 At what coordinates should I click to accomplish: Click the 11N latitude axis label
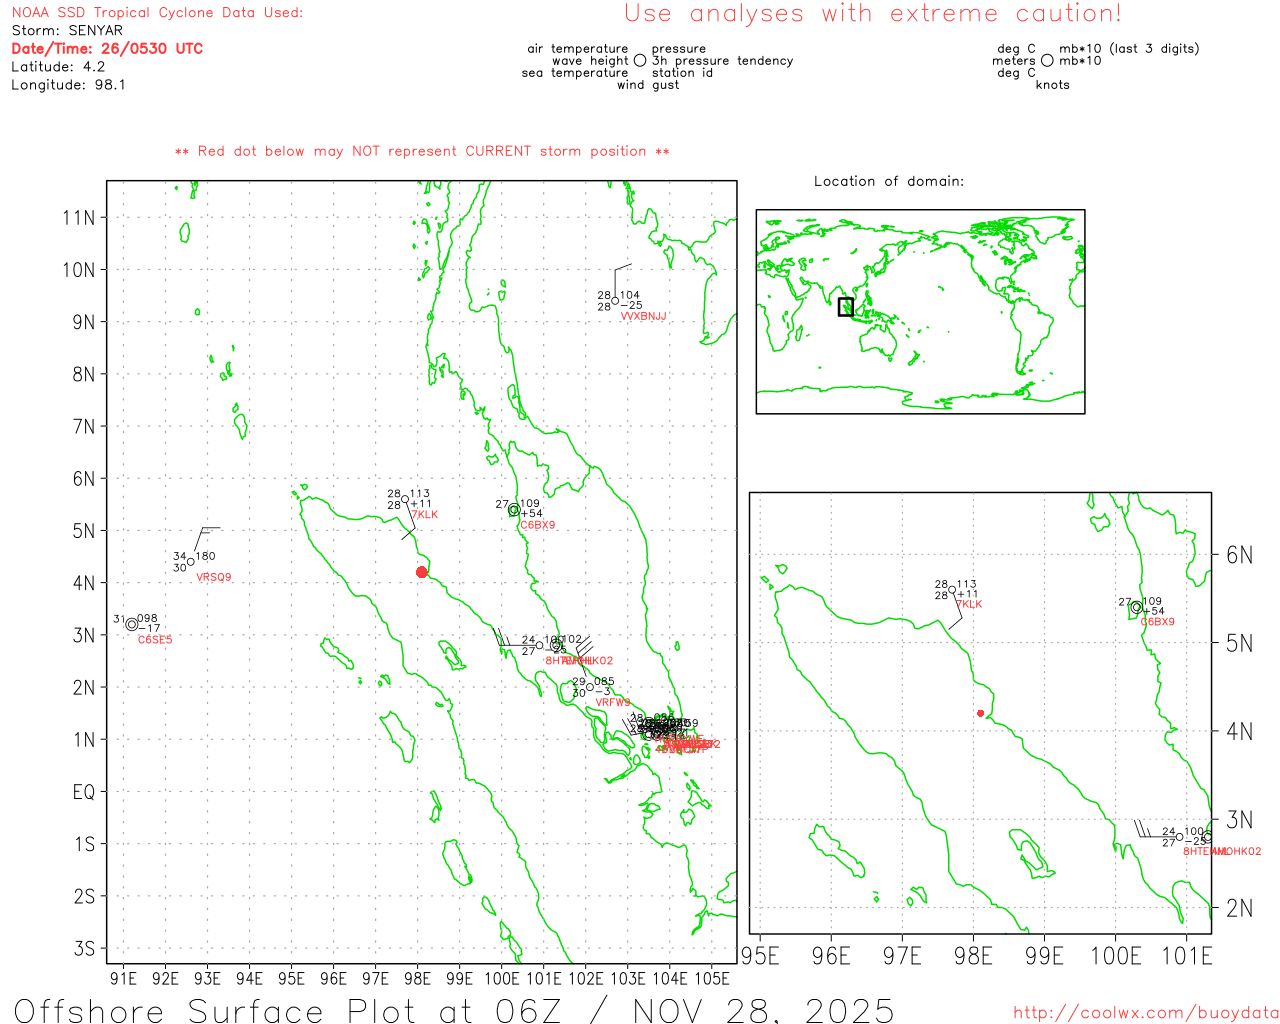(79, 218)
